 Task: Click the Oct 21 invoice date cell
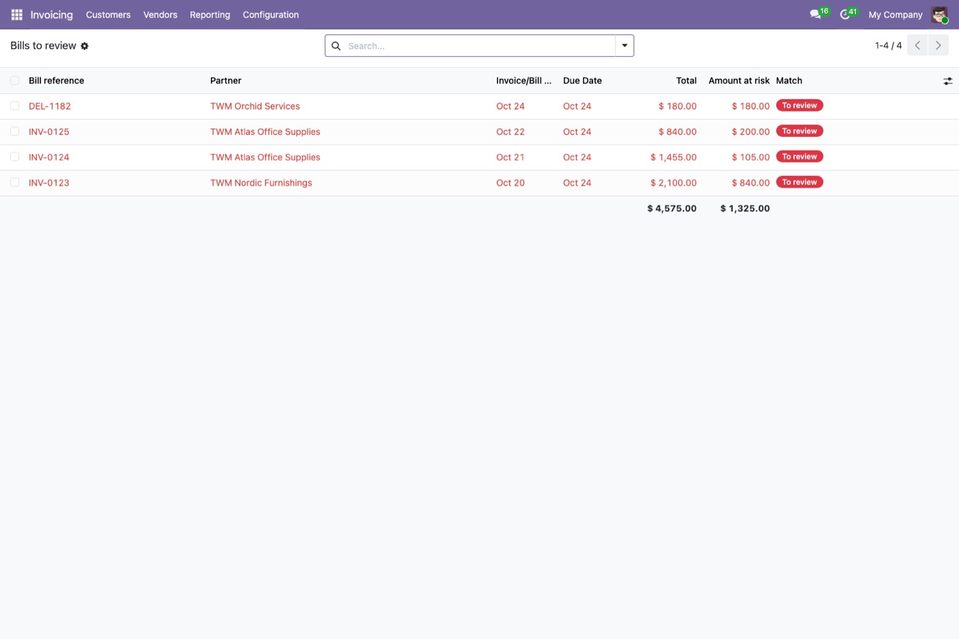[510, 157]
